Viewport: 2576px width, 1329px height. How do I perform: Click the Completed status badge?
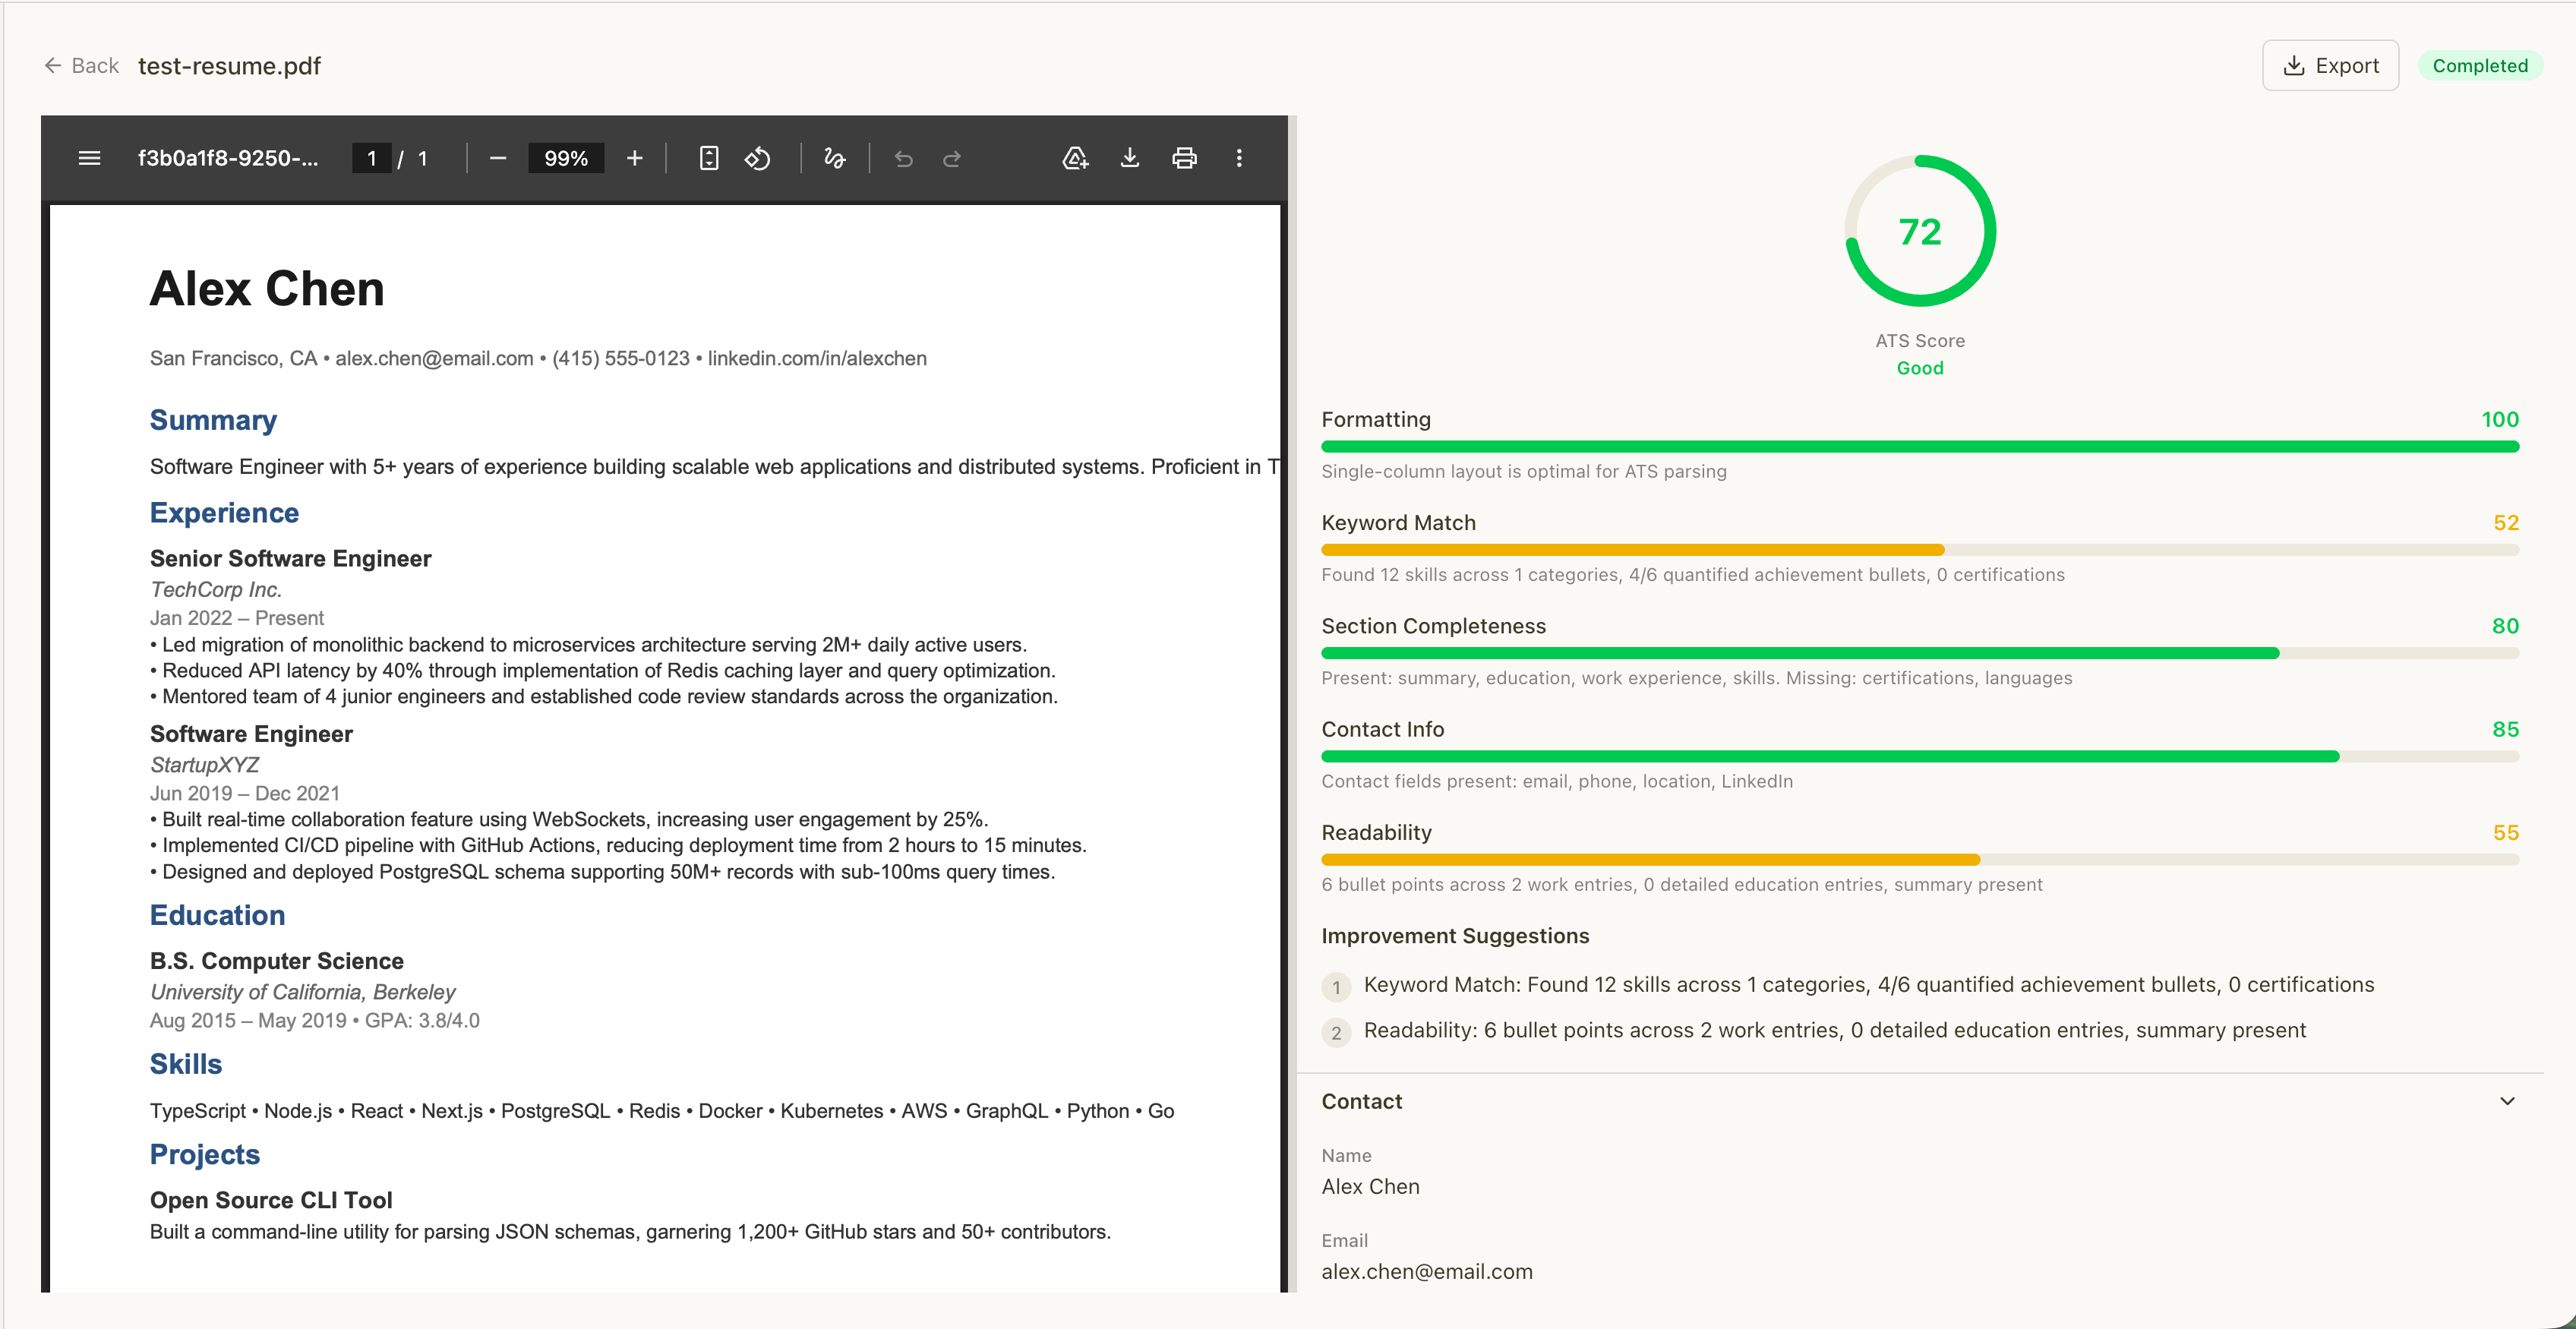pyautogui.click(x=2480, y=66)
